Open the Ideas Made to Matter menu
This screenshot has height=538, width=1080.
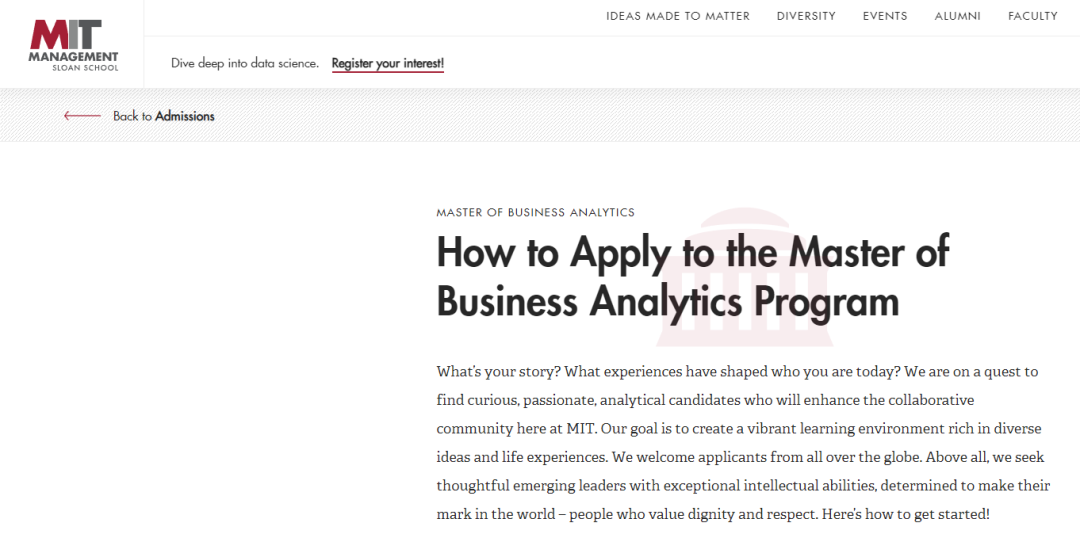click(x=678, y=16)
